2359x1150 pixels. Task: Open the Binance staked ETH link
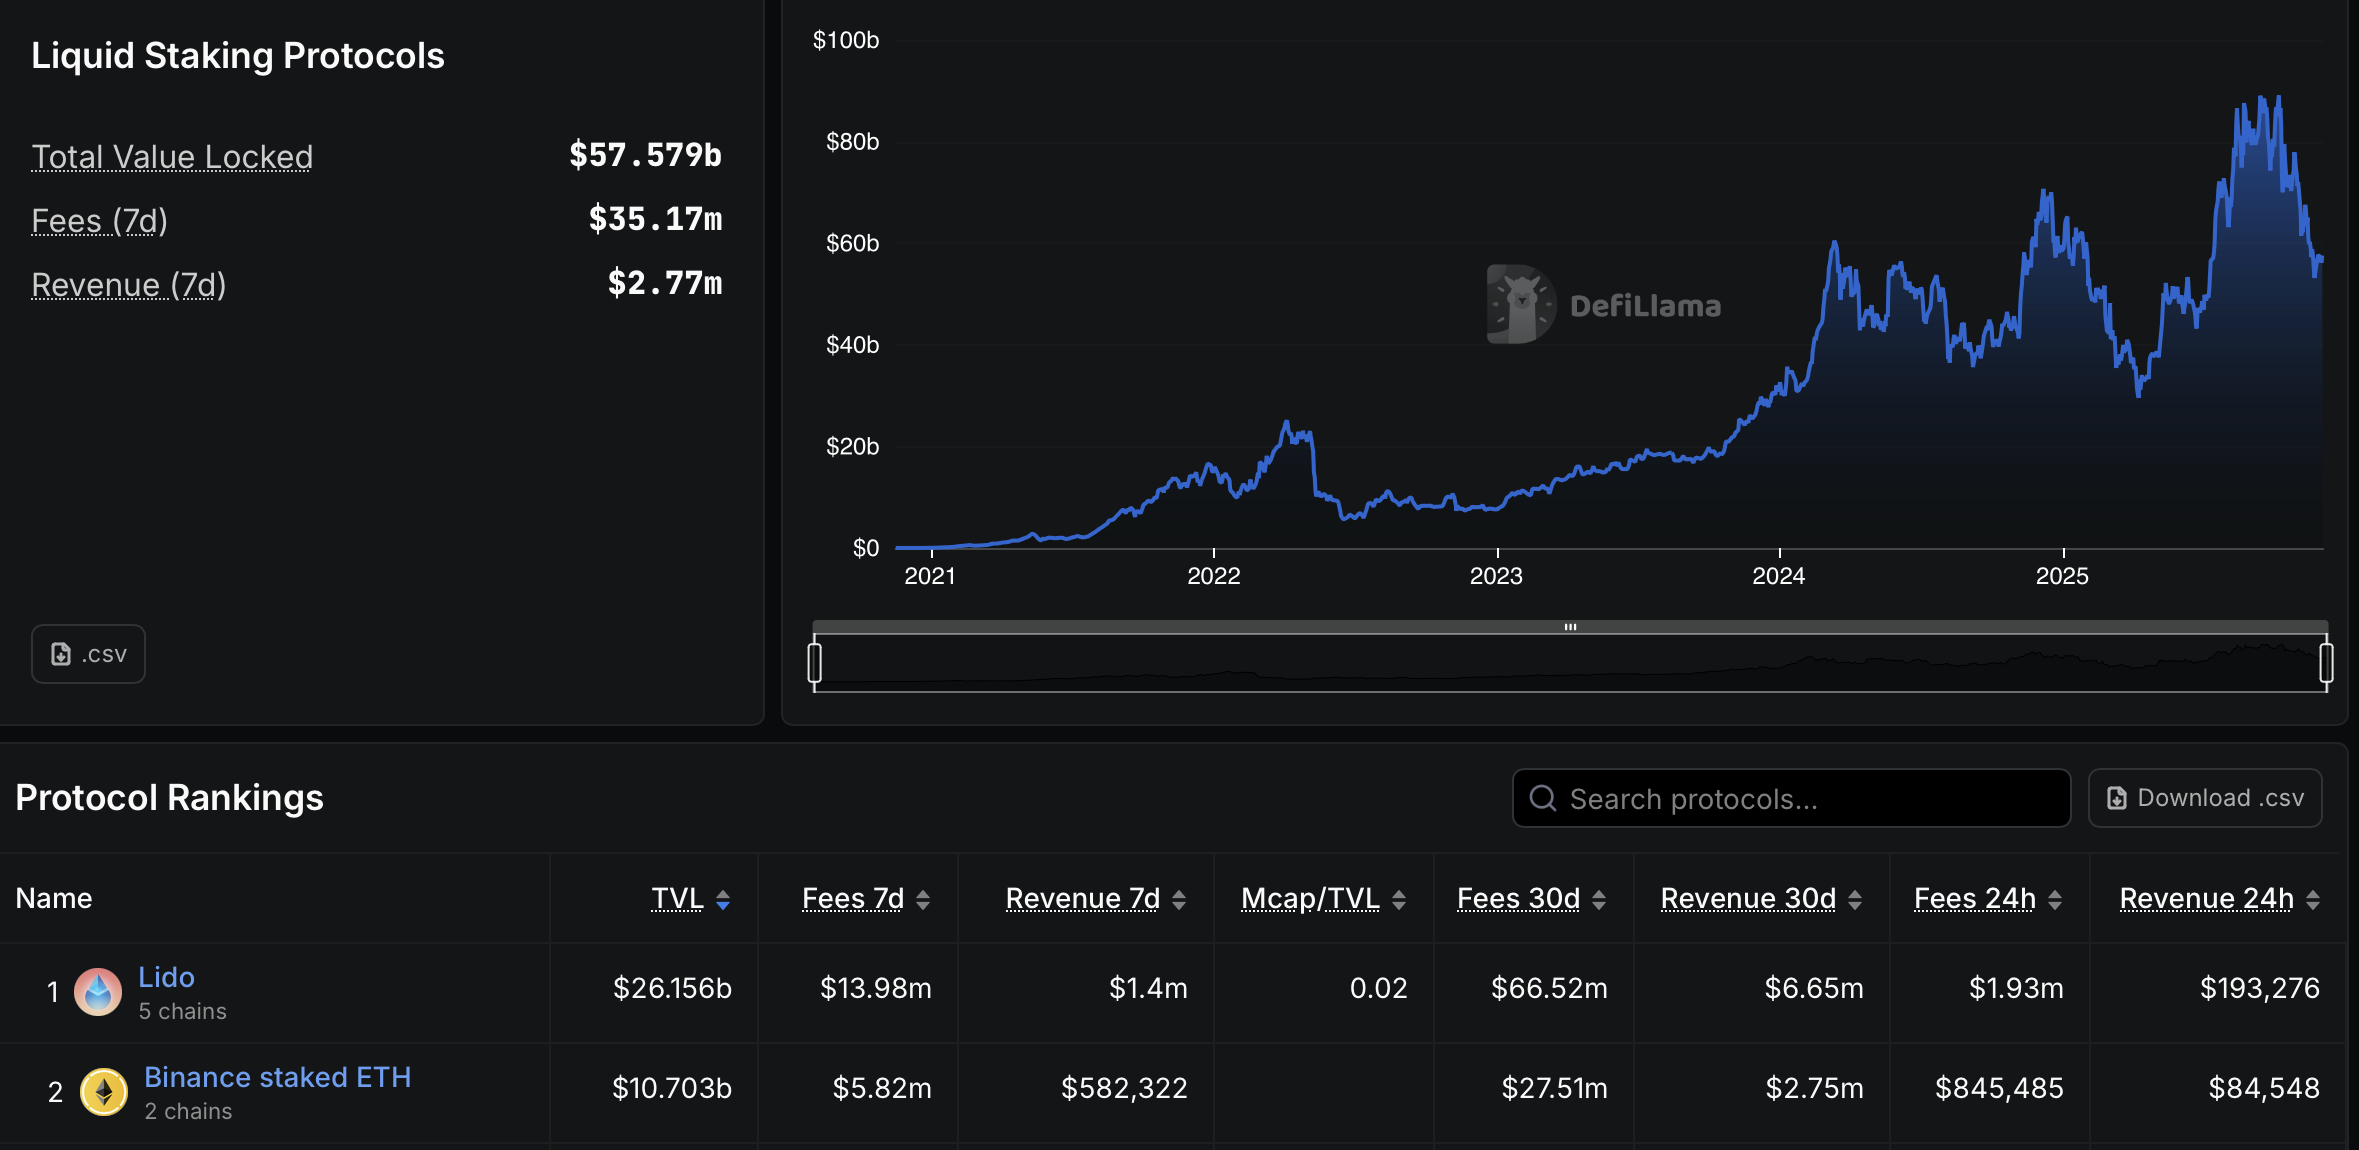point(277,1077)
